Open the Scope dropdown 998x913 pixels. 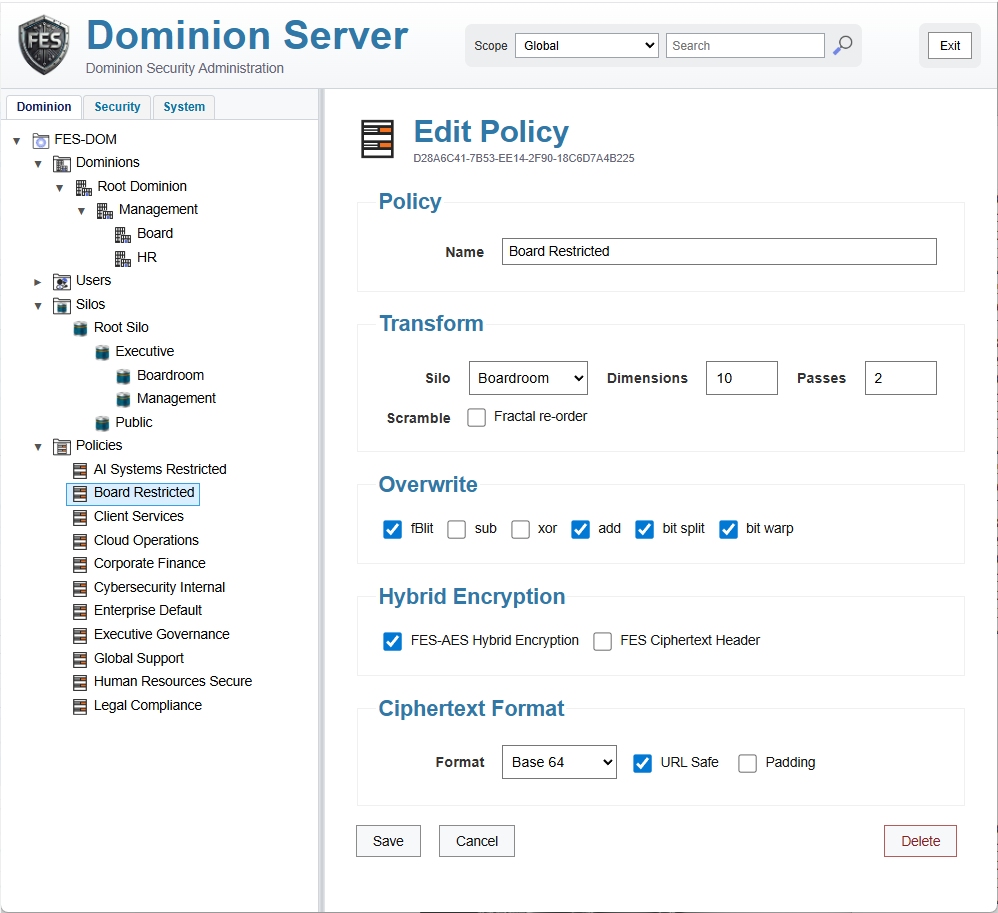[x=586, y=45]
